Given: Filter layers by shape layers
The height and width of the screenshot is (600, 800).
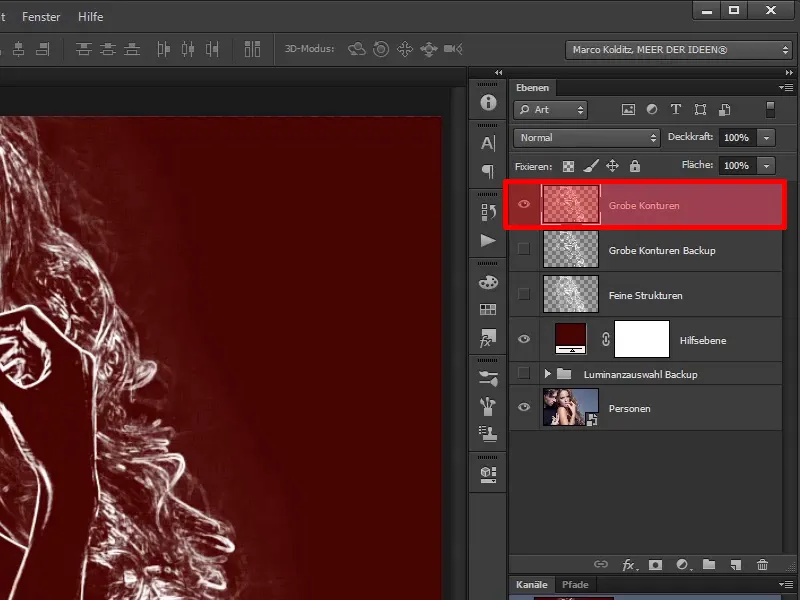Looking at the screenshot, I should [701, 109].
